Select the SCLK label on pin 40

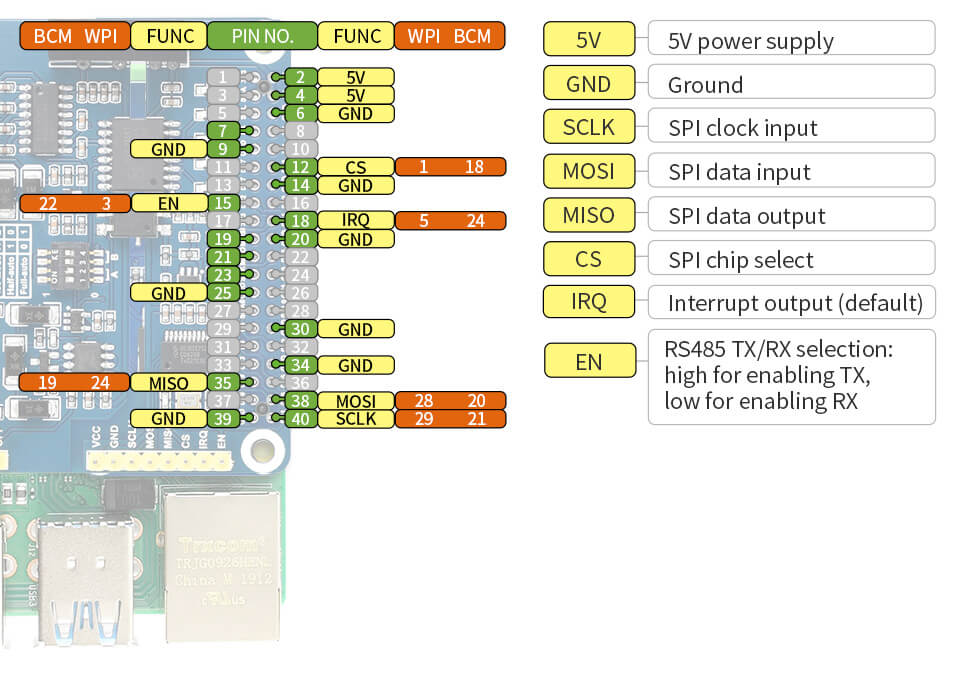[x=356, y=419]
